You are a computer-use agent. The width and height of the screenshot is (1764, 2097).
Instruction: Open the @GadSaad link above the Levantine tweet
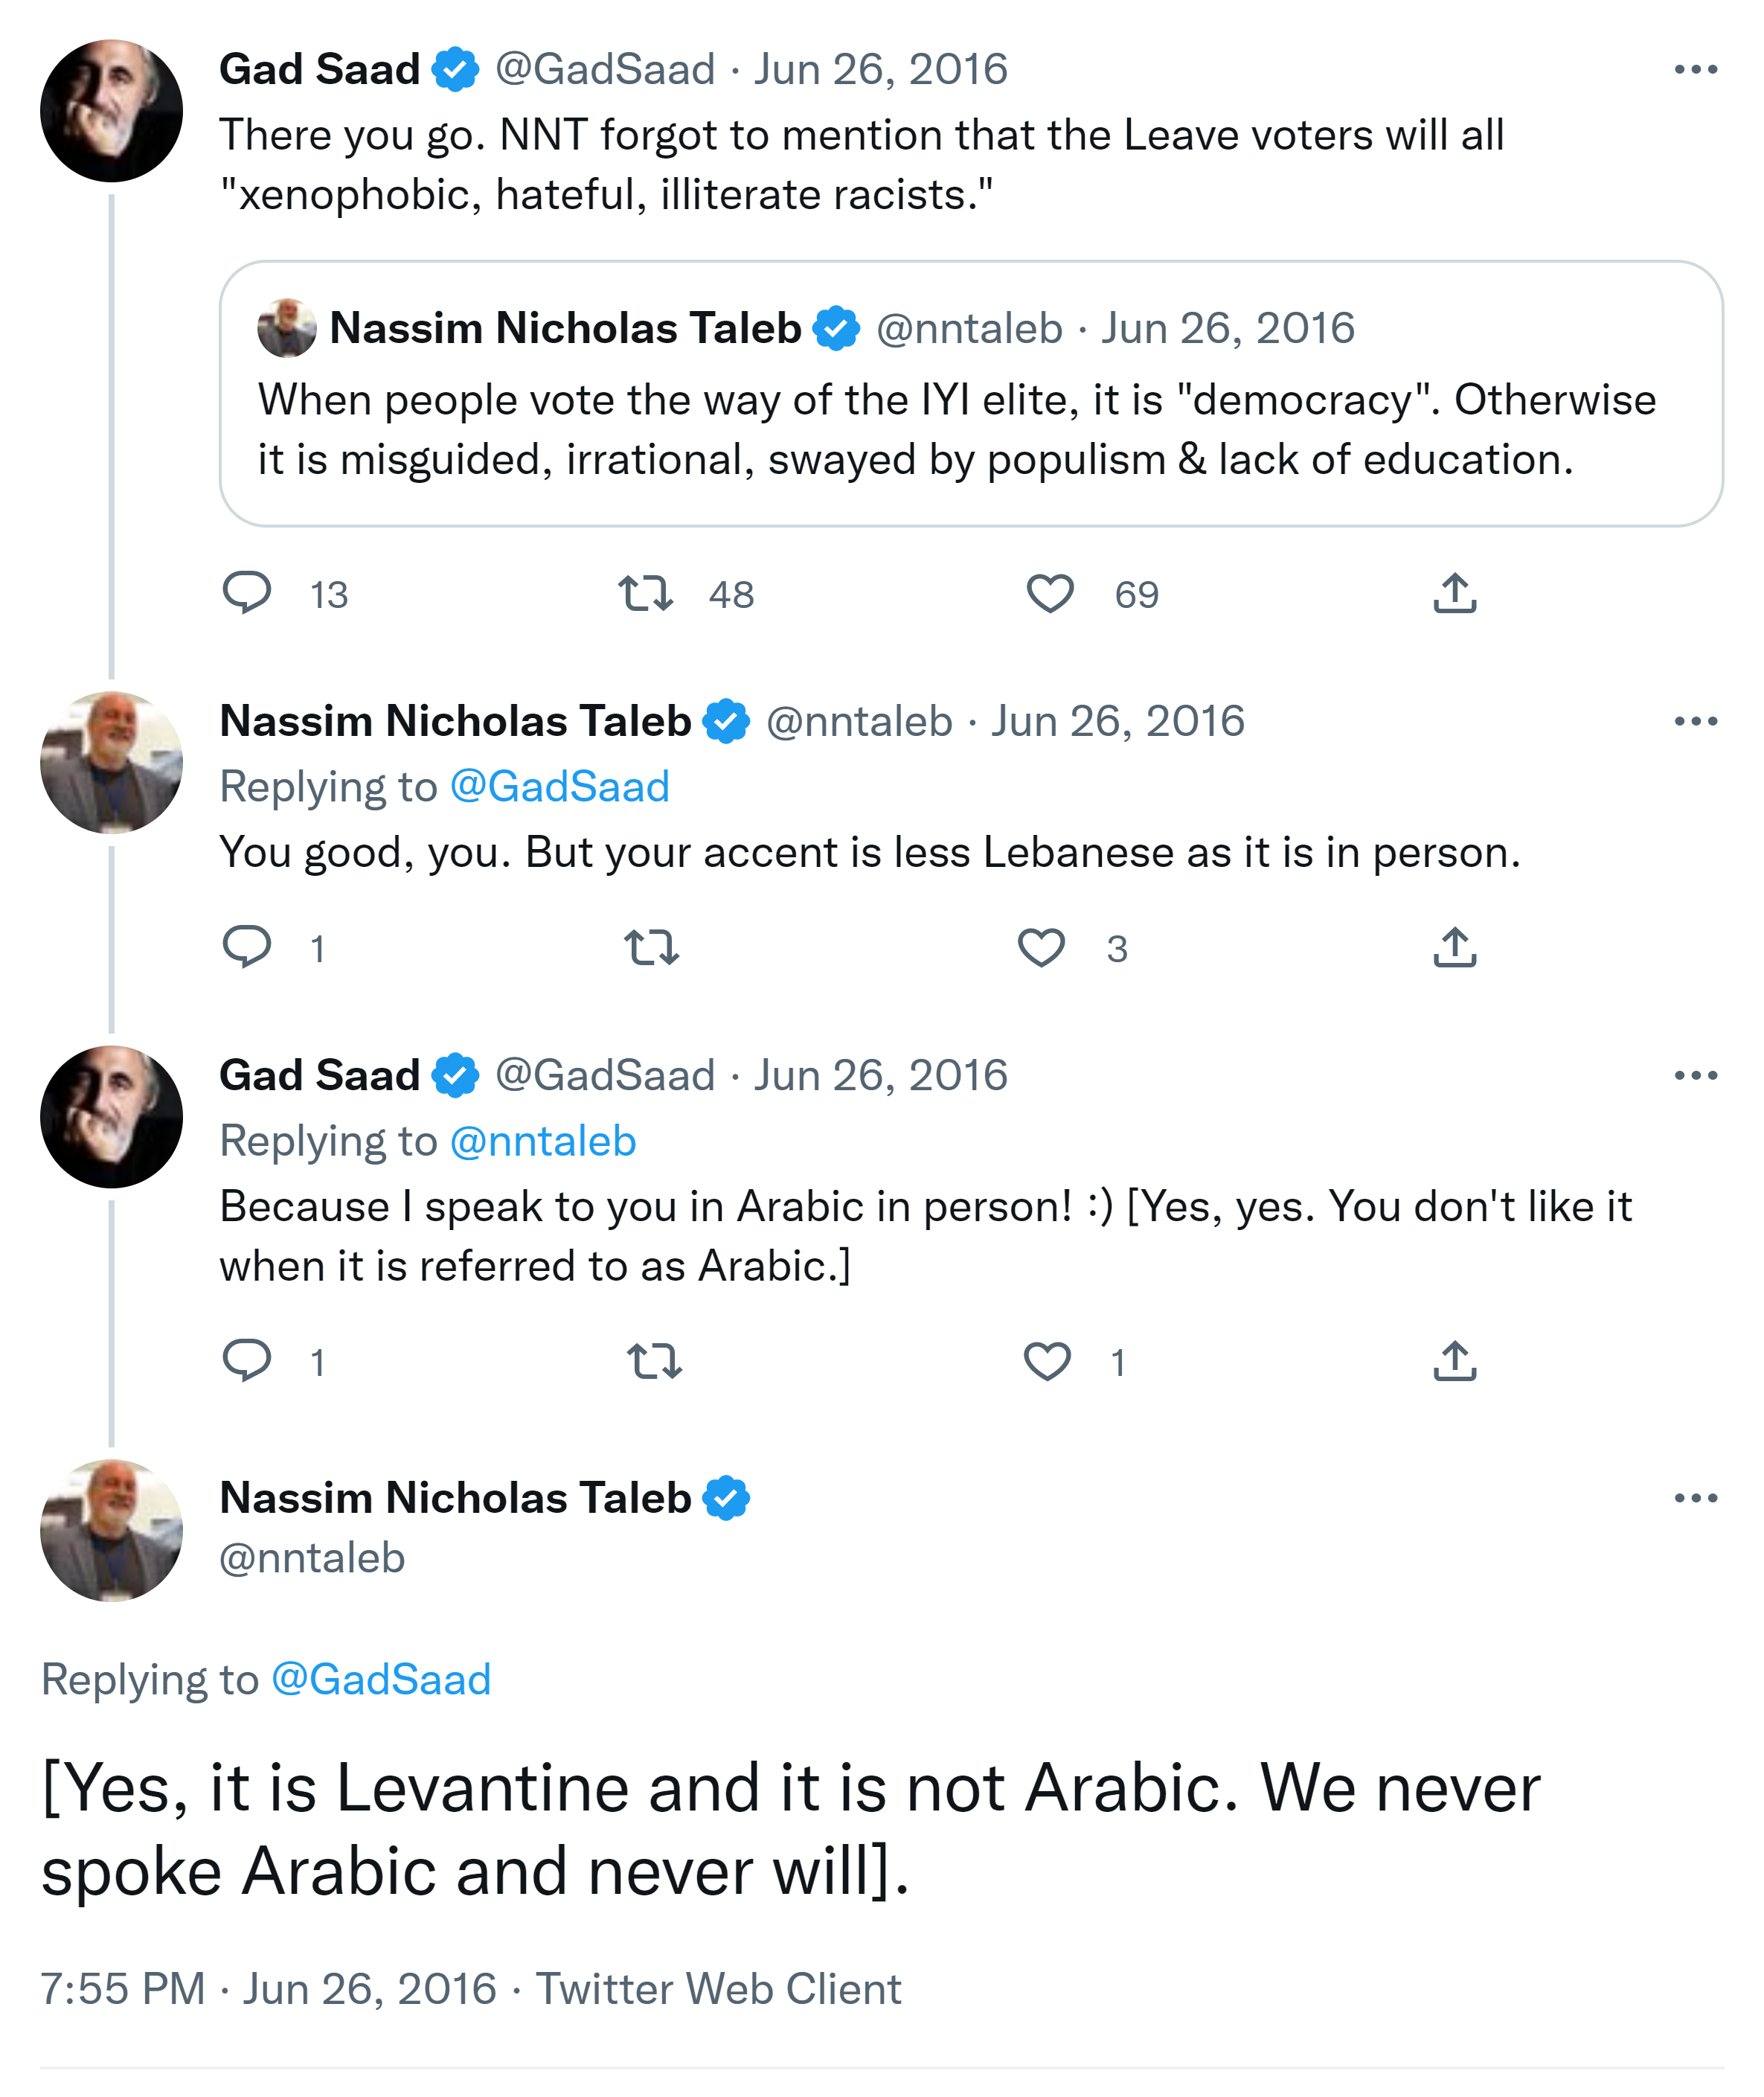pyautogui.click(x=381, y=1679)
